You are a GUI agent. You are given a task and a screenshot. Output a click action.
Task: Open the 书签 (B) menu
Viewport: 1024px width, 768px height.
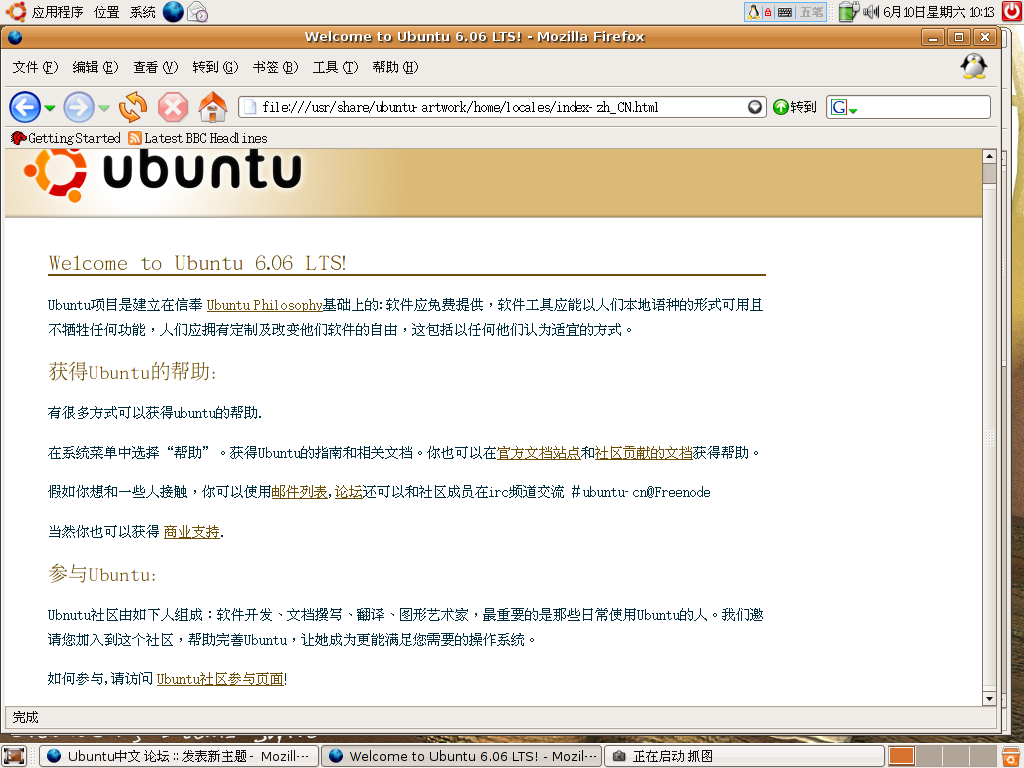click(275, 67)
